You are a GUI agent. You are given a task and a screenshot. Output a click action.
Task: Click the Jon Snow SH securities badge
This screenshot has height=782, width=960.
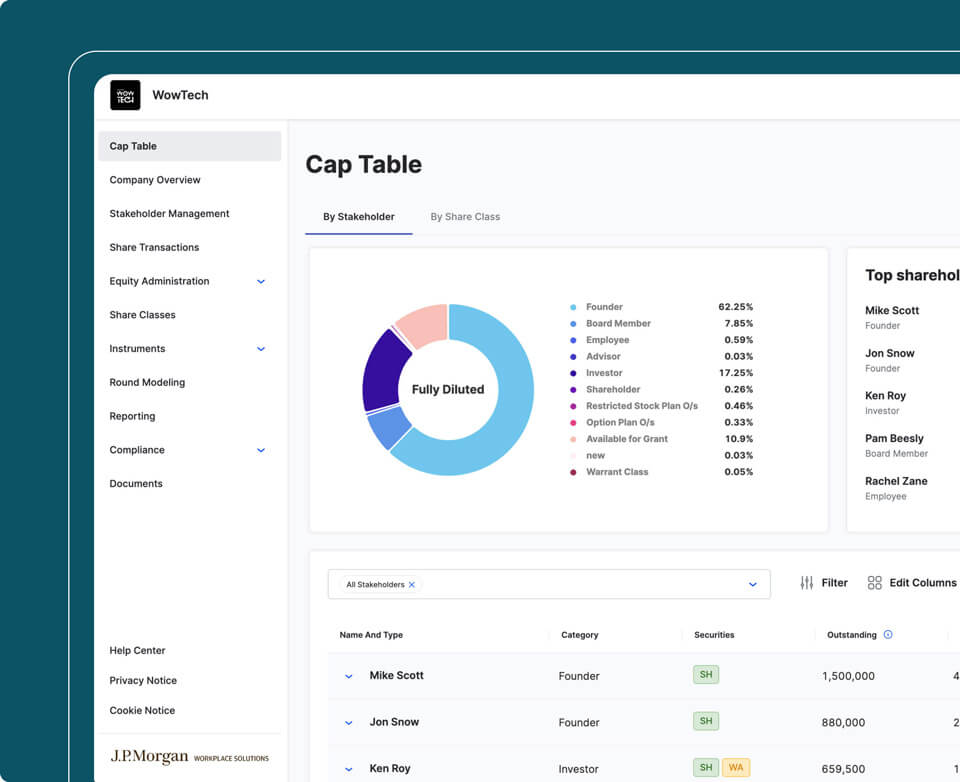(x=706, y=721)
